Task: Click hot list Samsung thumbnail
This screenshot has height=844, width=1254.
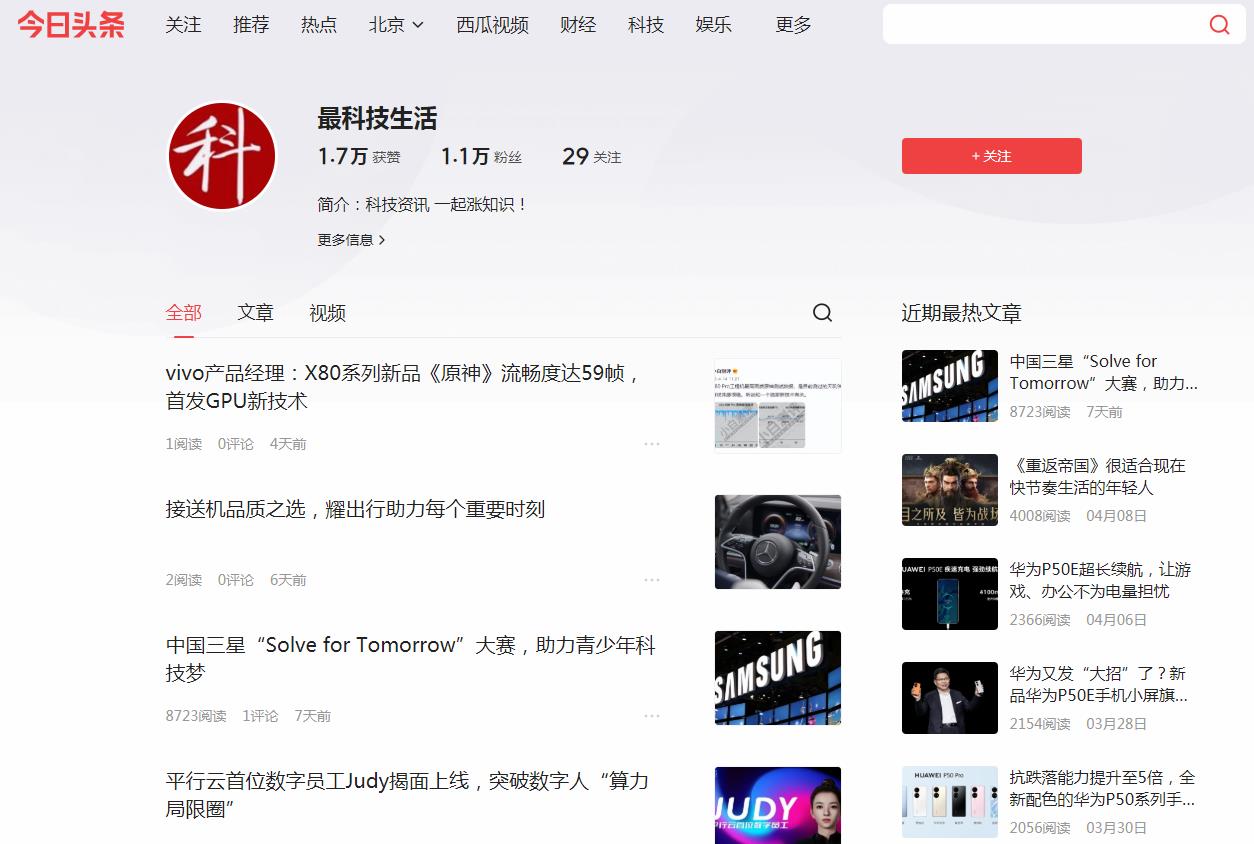Action: click(950, 386)
